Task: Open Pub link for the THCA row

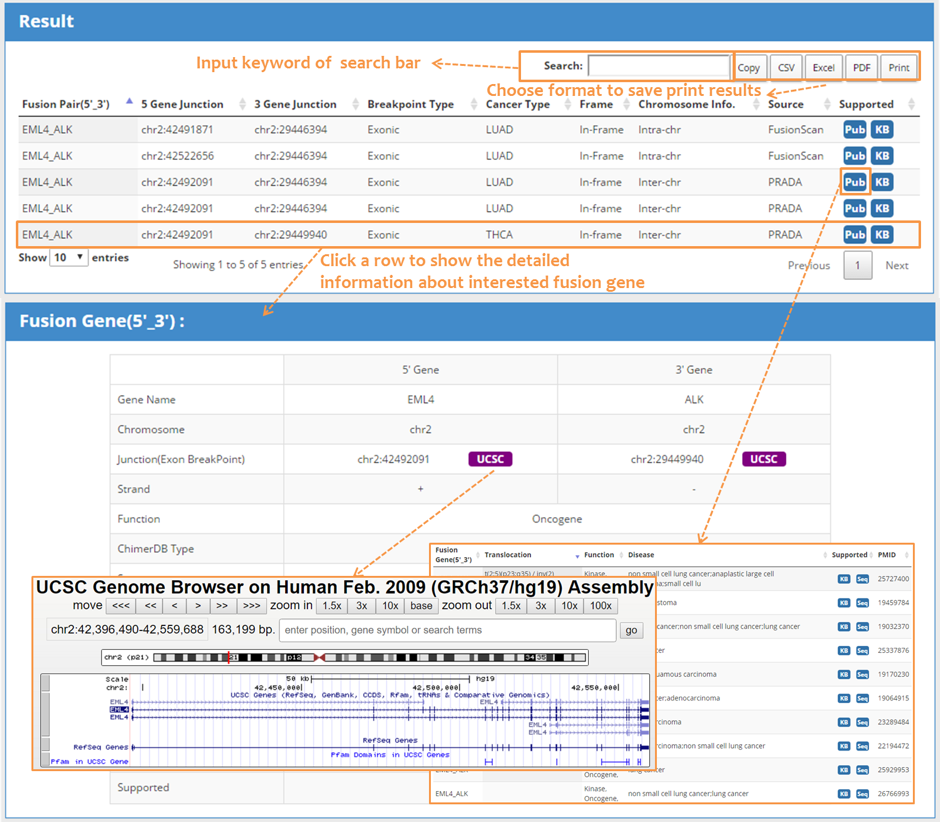Action: click(x=854, y=234)
